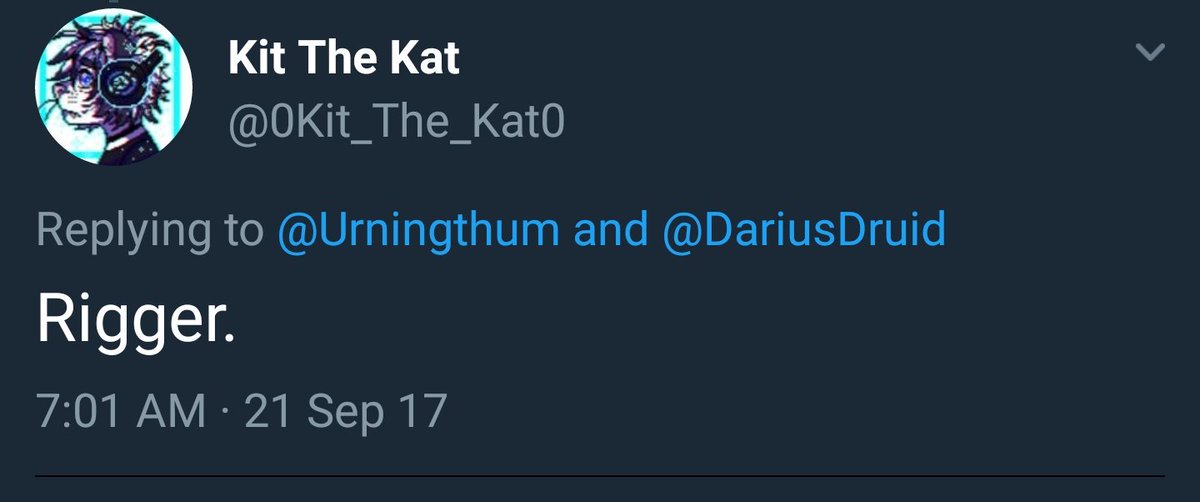Viewport: 1200px width, 502px height.
Task: Expand the tweet options chevron
Action: coord(1152,53)
